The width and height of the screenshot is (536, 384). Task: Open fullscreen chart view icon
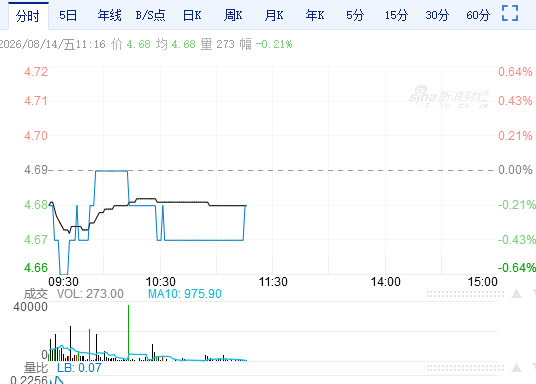click(x=510, y=13)
